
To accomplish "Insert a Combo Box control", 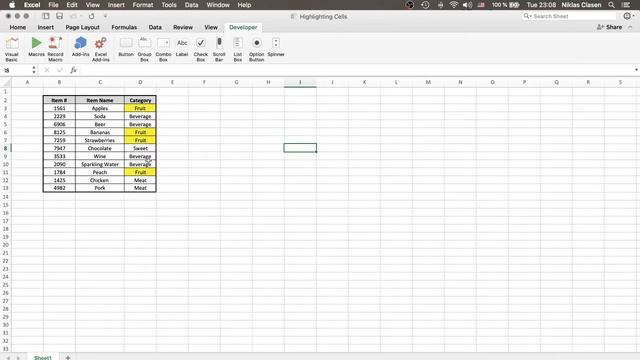I will [x=163, y=49].
